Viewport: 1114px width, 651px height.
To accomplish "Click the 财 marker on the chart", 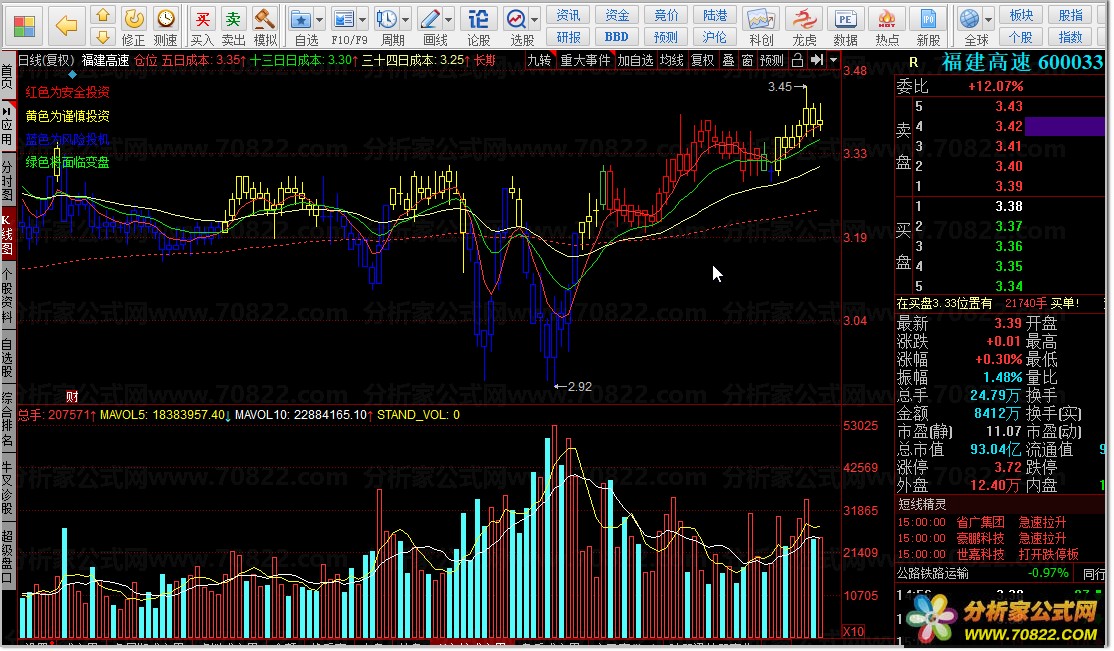I will click(72, 397).
